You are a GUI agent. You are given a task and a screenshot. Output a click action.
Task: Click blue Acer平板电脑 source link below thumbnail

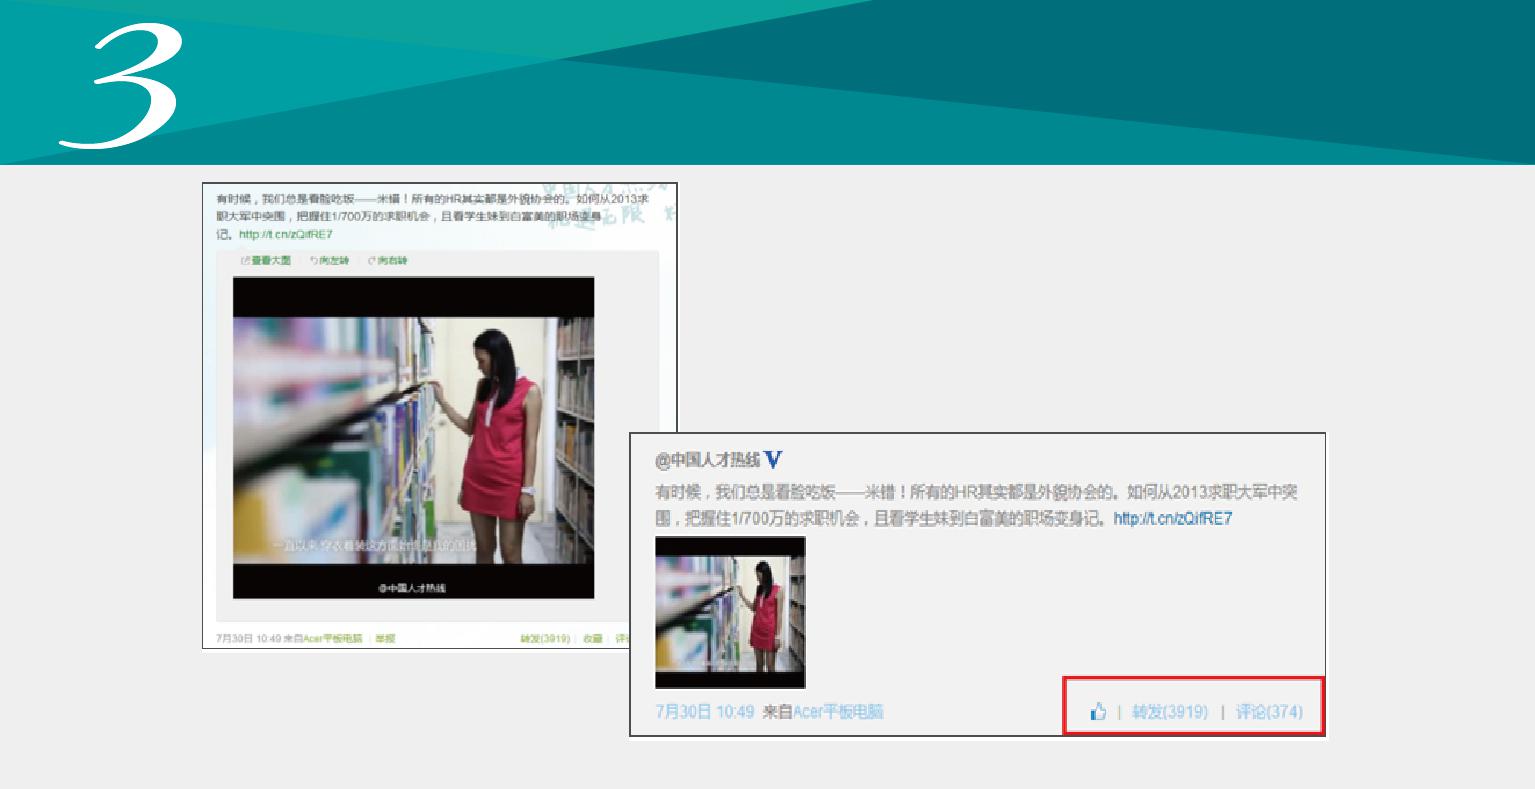click(838, 712)
